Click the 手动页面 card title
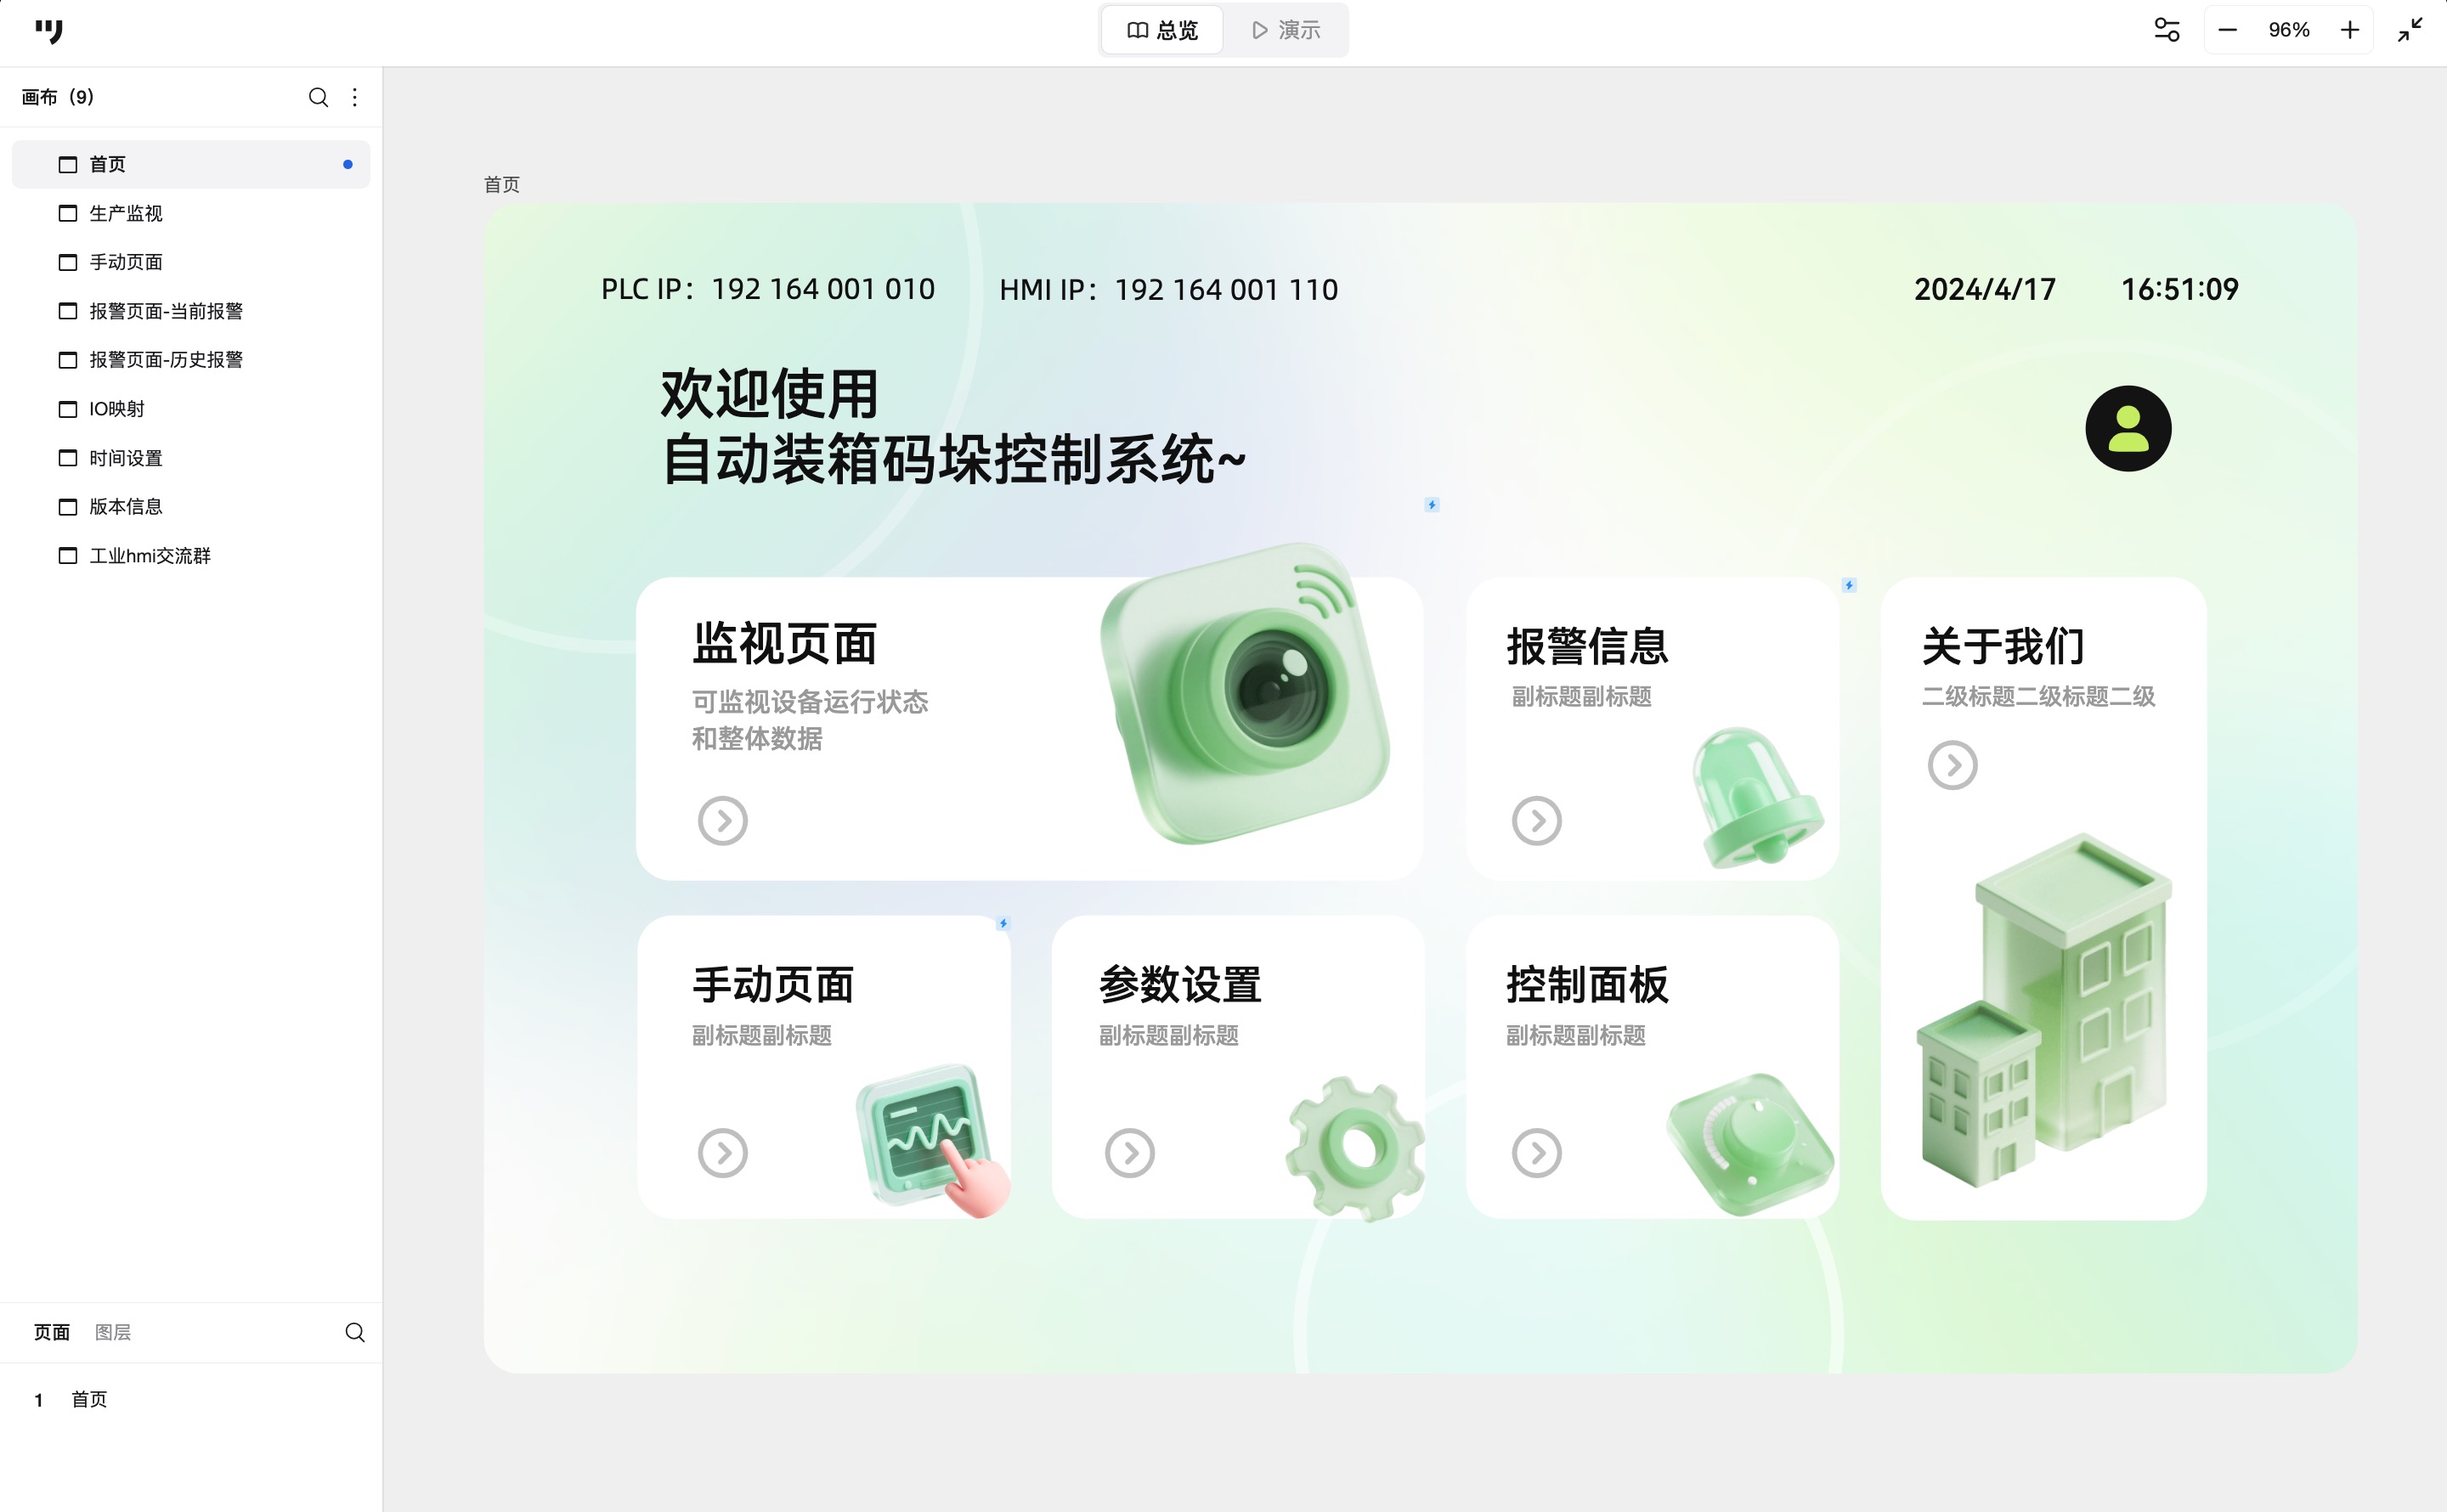 (773, 984)
